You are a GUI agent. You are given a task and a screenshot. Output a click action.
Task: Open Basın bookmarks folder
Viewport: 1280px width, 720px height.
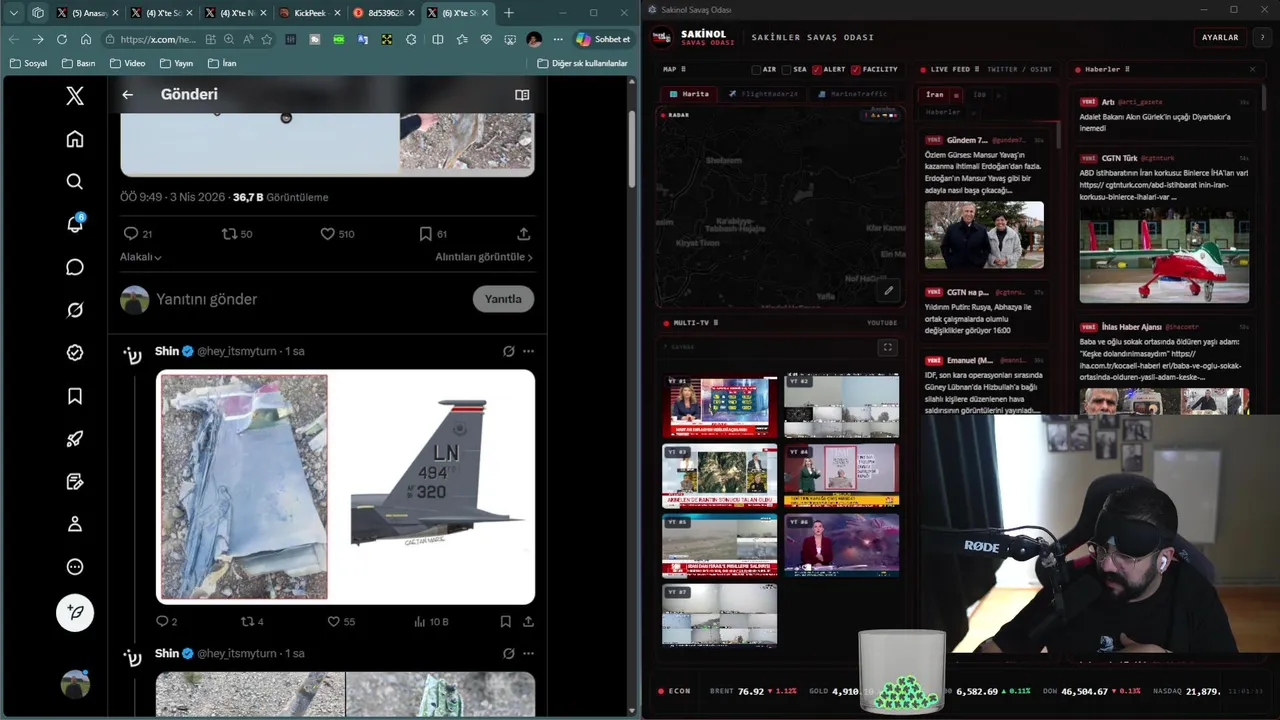[79, 63]
